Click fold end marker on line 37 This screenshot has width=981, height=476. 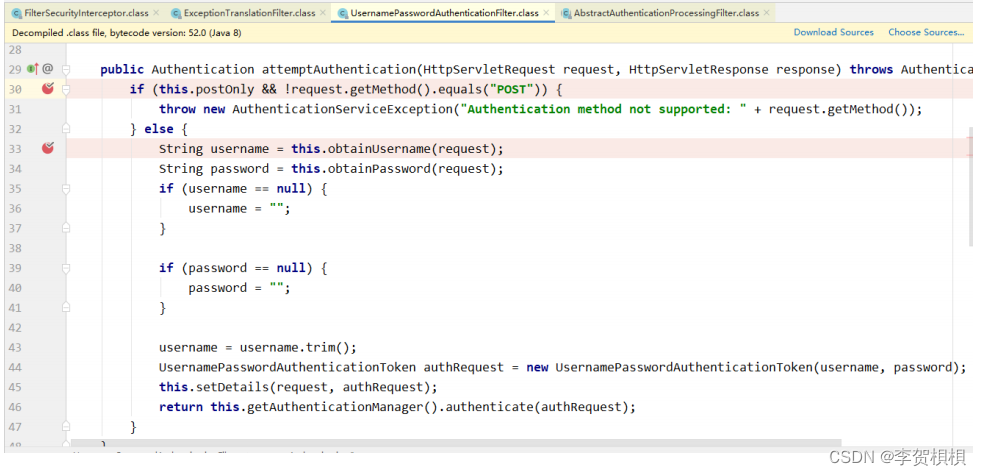(66, 228)
